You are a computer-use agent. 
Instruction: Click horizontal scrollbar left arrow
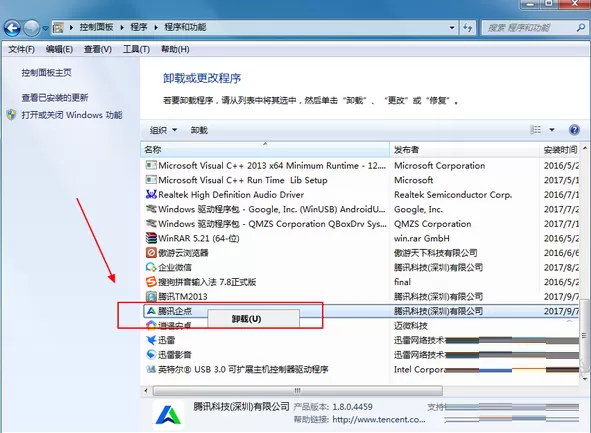pos(146,390)
